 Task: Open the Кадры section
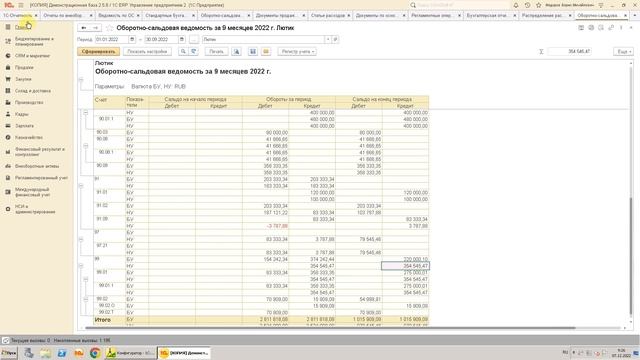click(21, 114)
